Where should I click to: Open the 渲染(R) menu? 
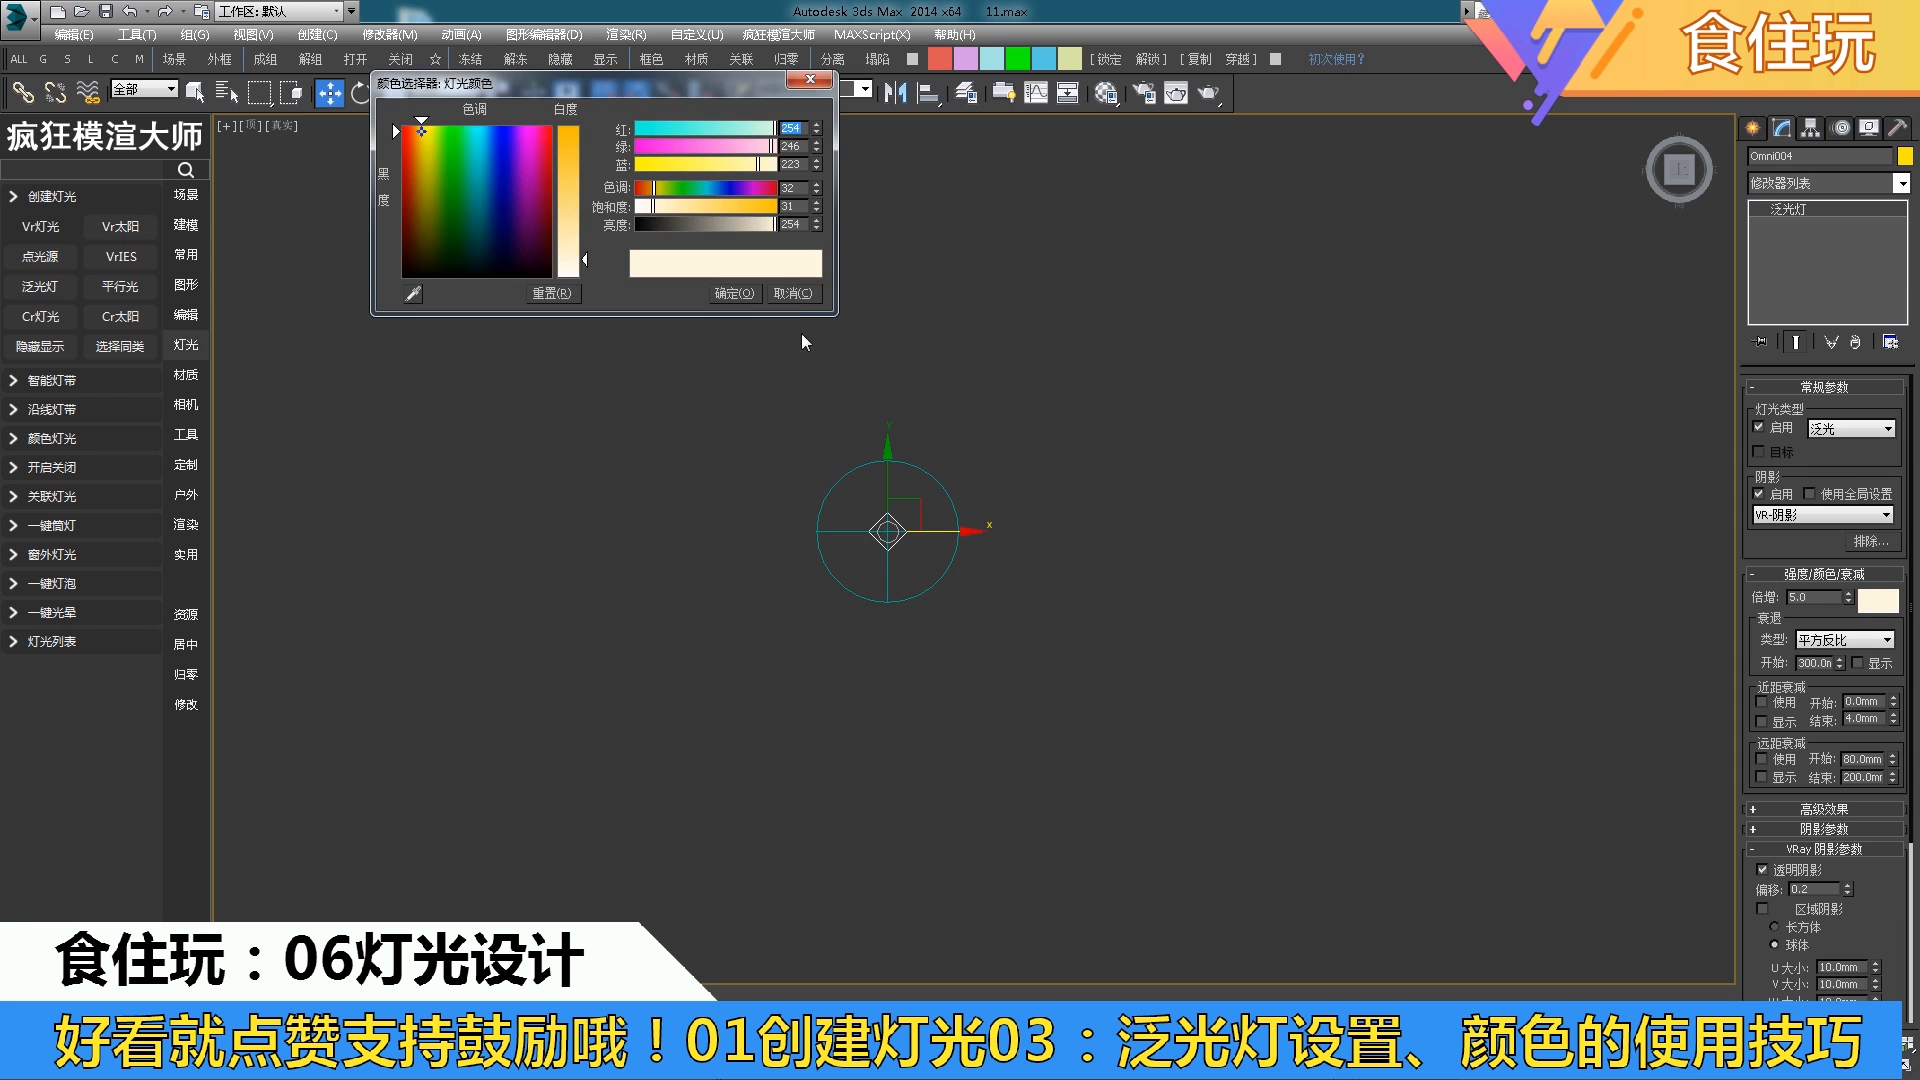coord(625,34)
